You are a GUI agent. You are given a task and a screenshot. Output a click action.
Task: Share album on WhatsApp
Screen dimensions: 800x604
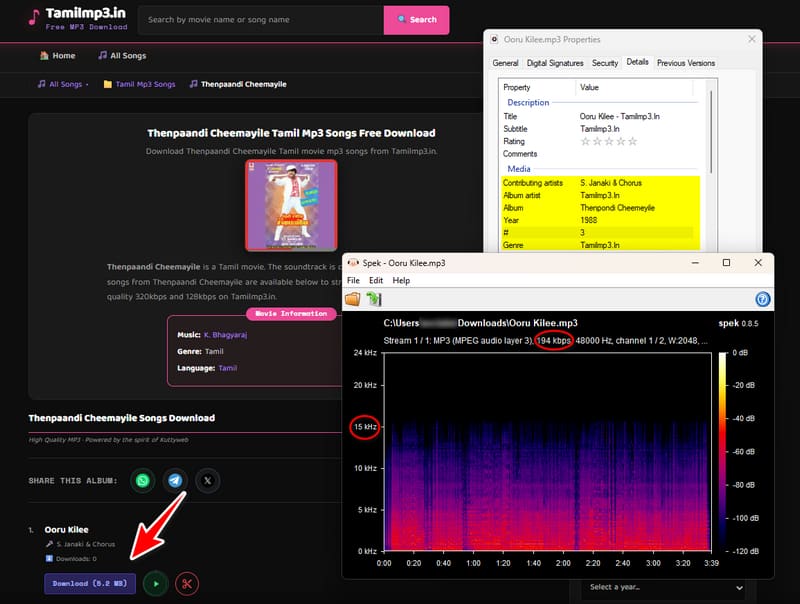coord(142,481)
